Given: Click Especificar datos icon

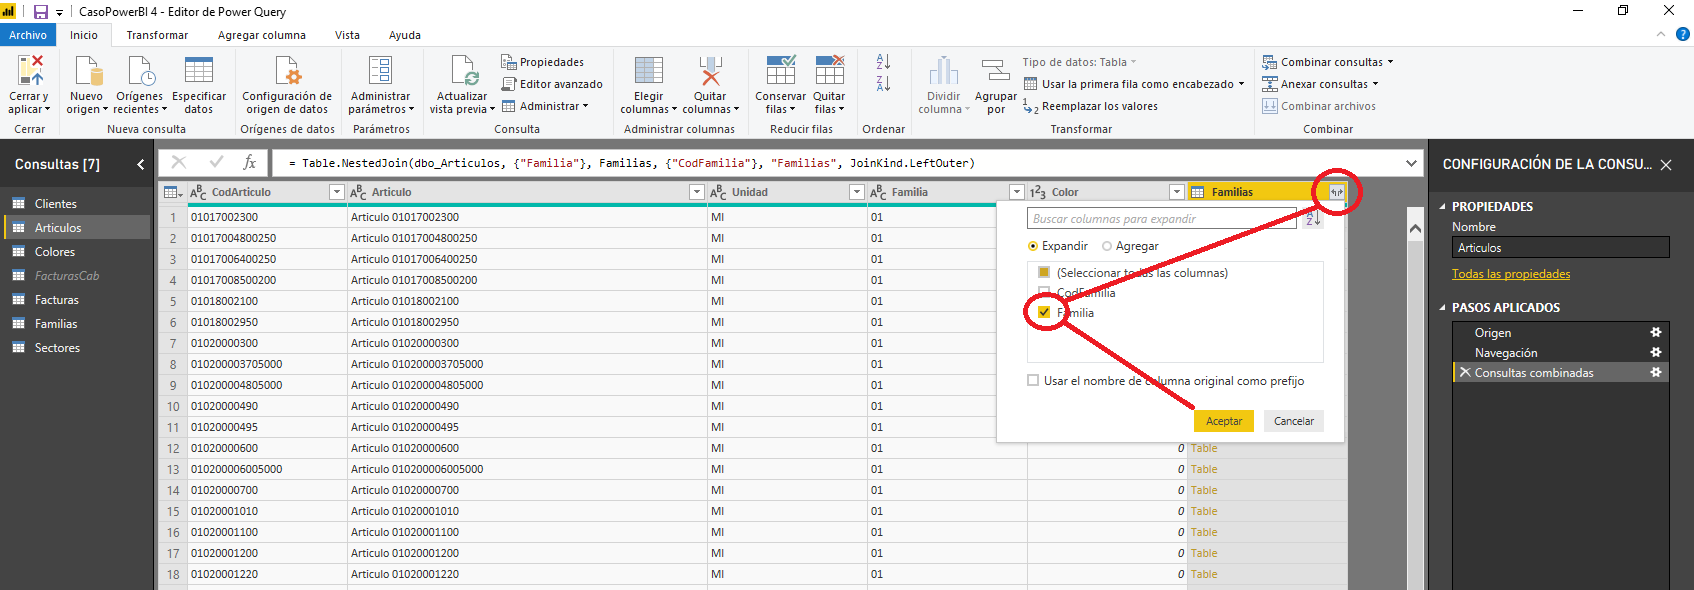Looking at the screenshot, I should [x=199, y=72].
